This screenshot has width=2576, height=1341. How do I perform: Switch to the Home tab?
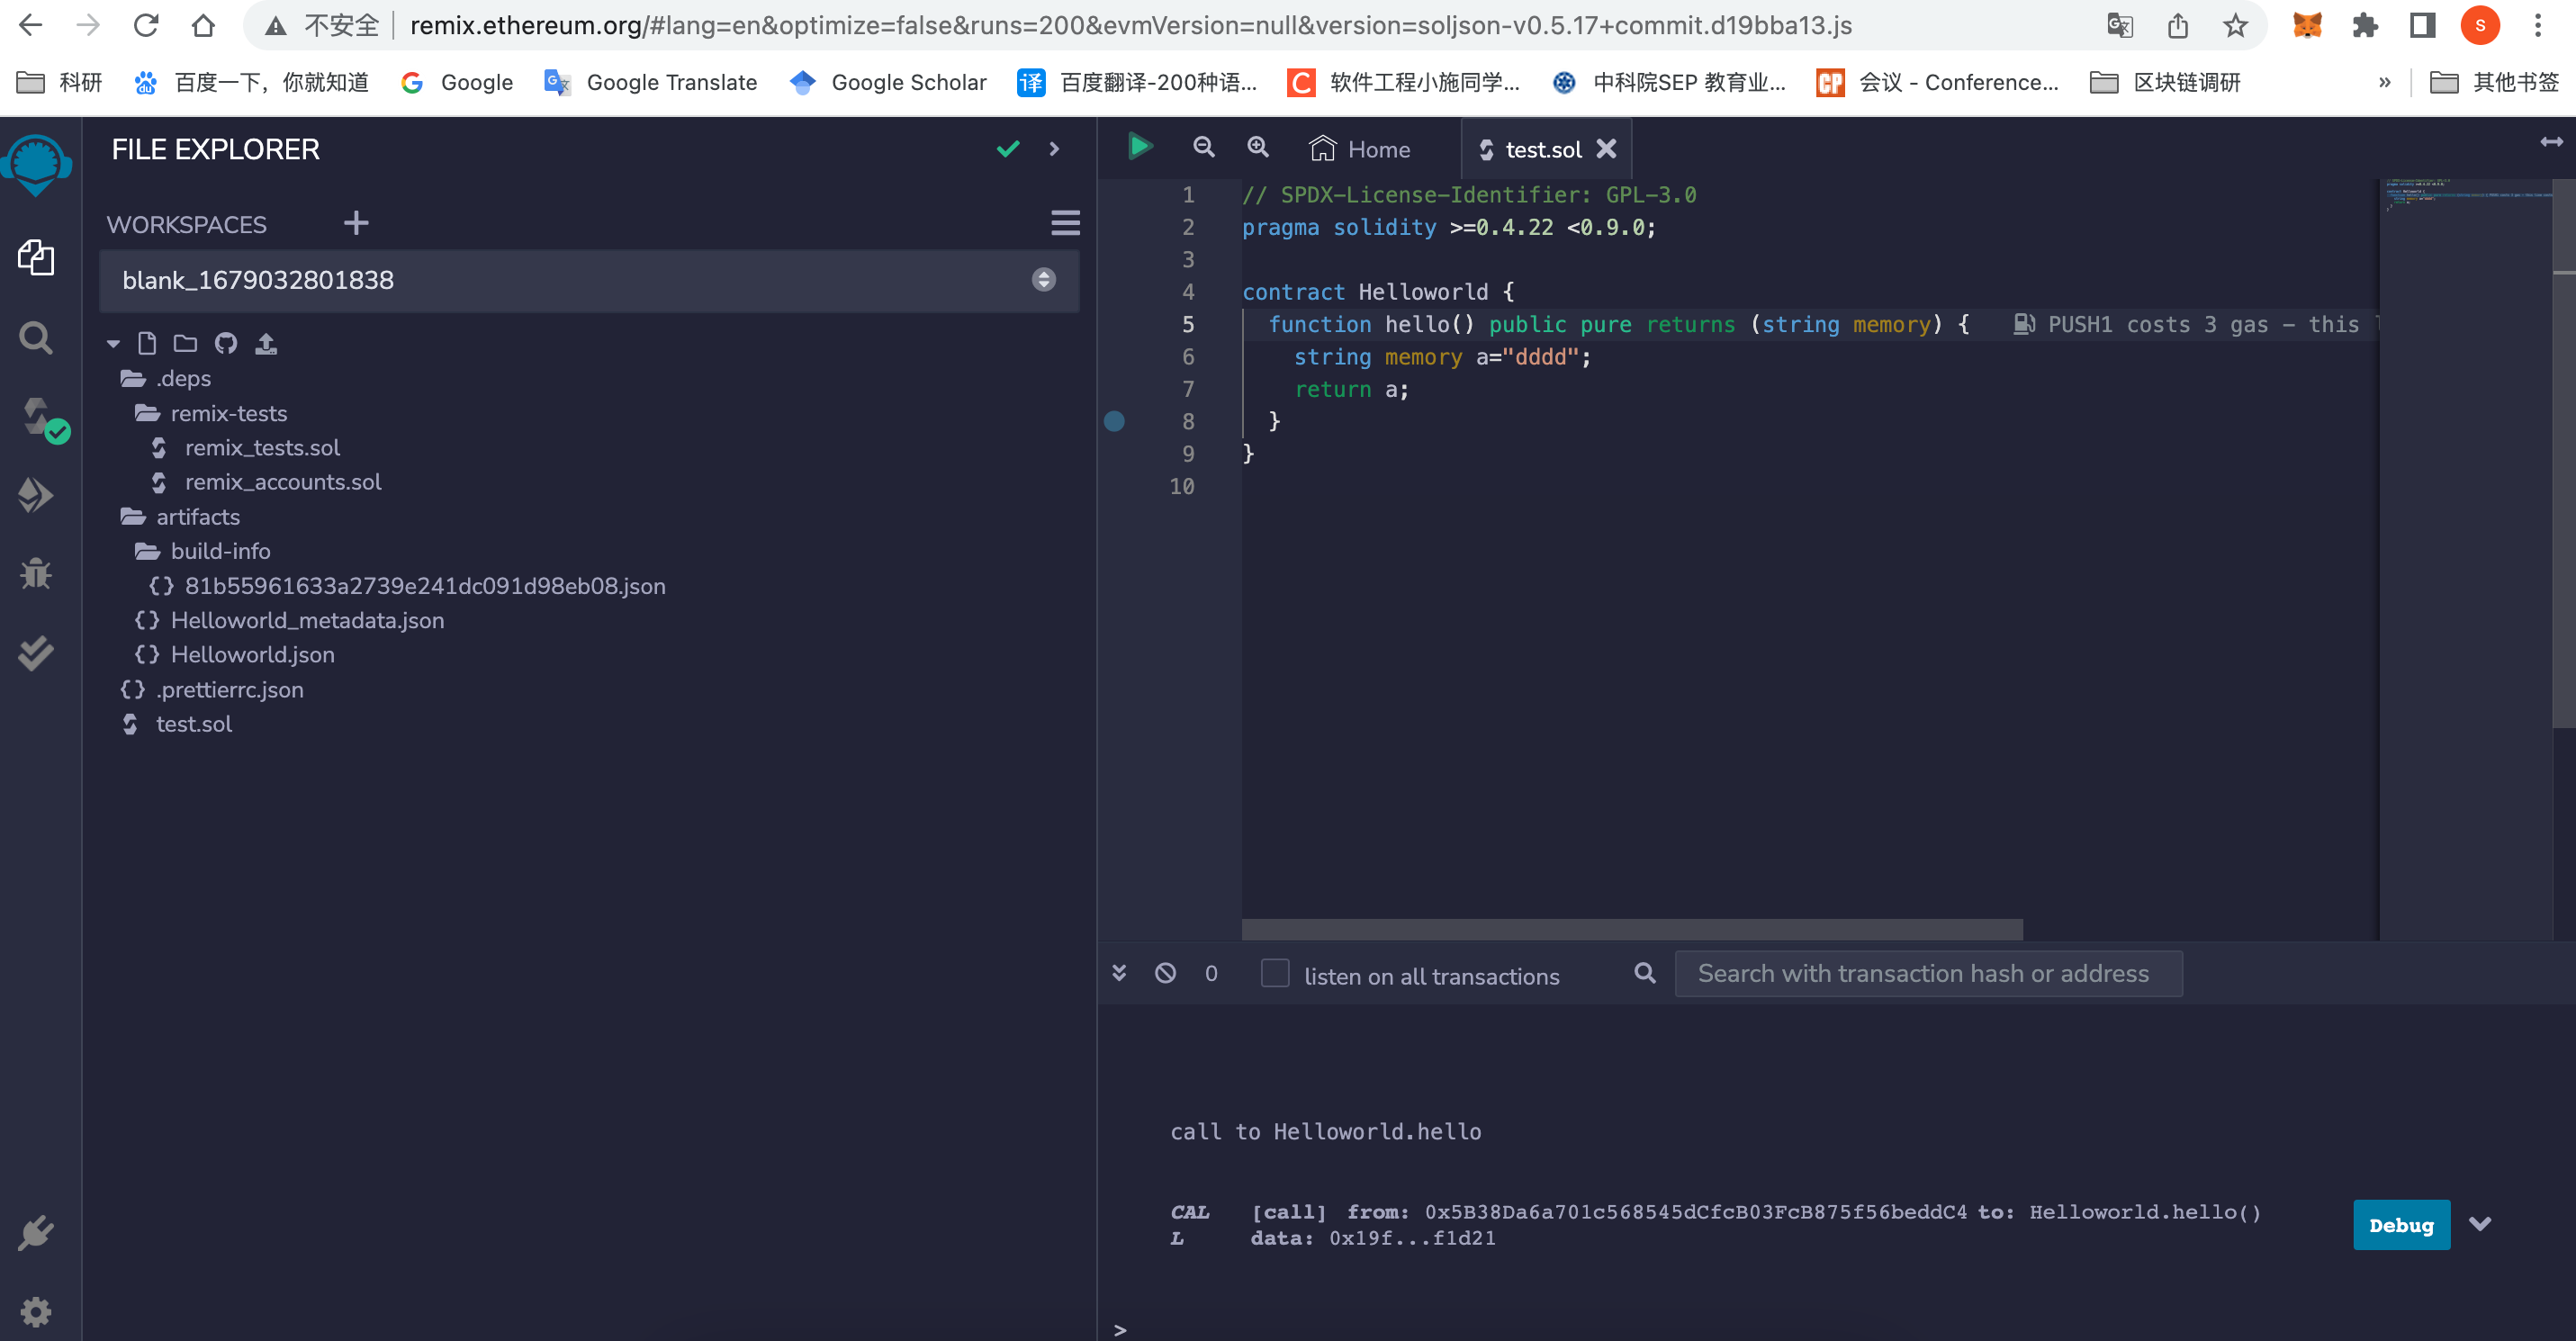[1360, 149]
